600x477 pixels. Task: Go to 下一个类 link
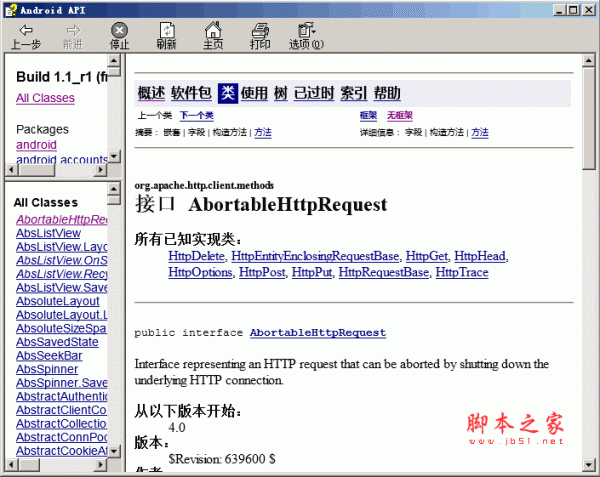tap(197, 115)
